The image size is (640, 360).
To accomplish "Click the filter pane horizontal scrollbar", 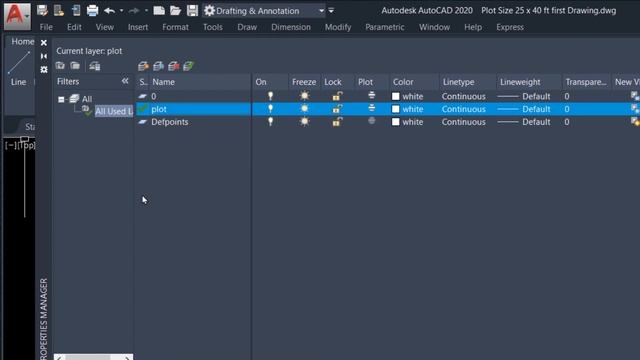I will [x=93, y=357].
